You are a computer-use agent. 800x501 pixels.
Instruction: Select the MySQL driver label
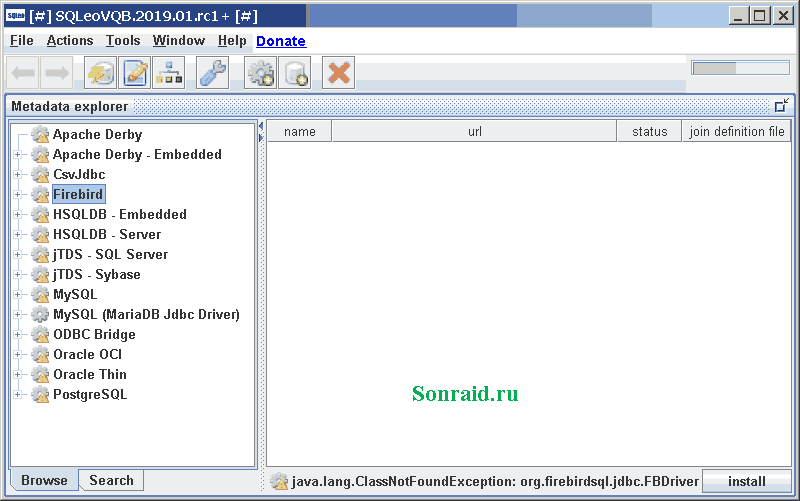[75, 294]
